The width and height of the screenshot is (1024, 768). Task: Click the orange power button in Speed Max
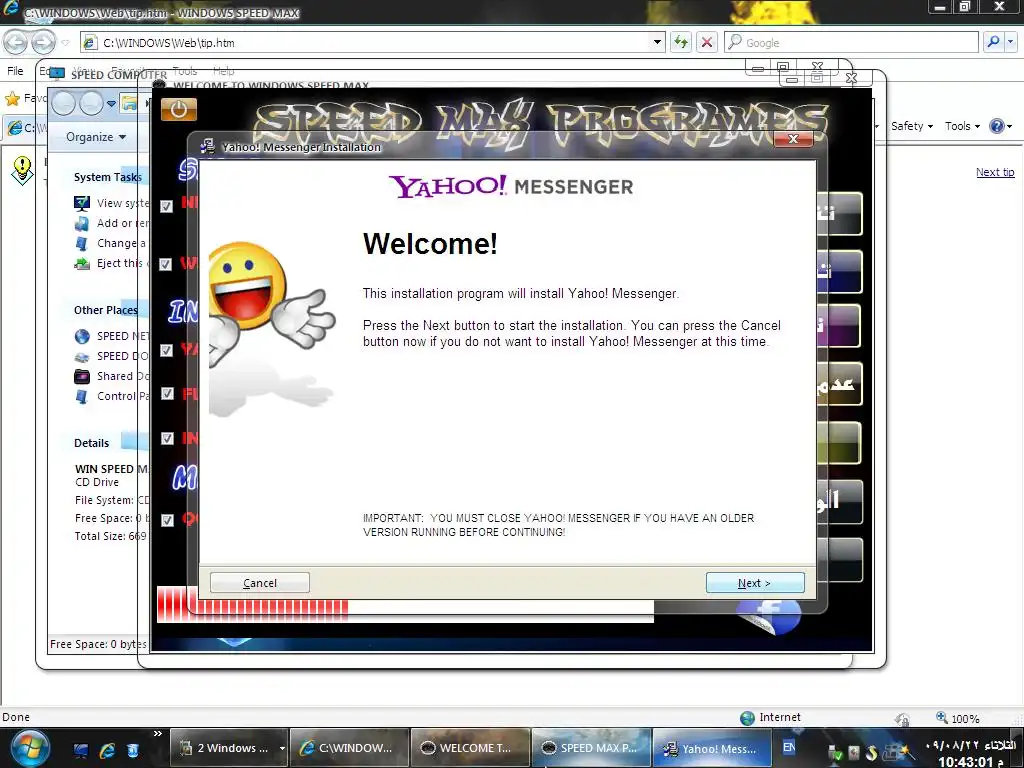click(178, 110)
